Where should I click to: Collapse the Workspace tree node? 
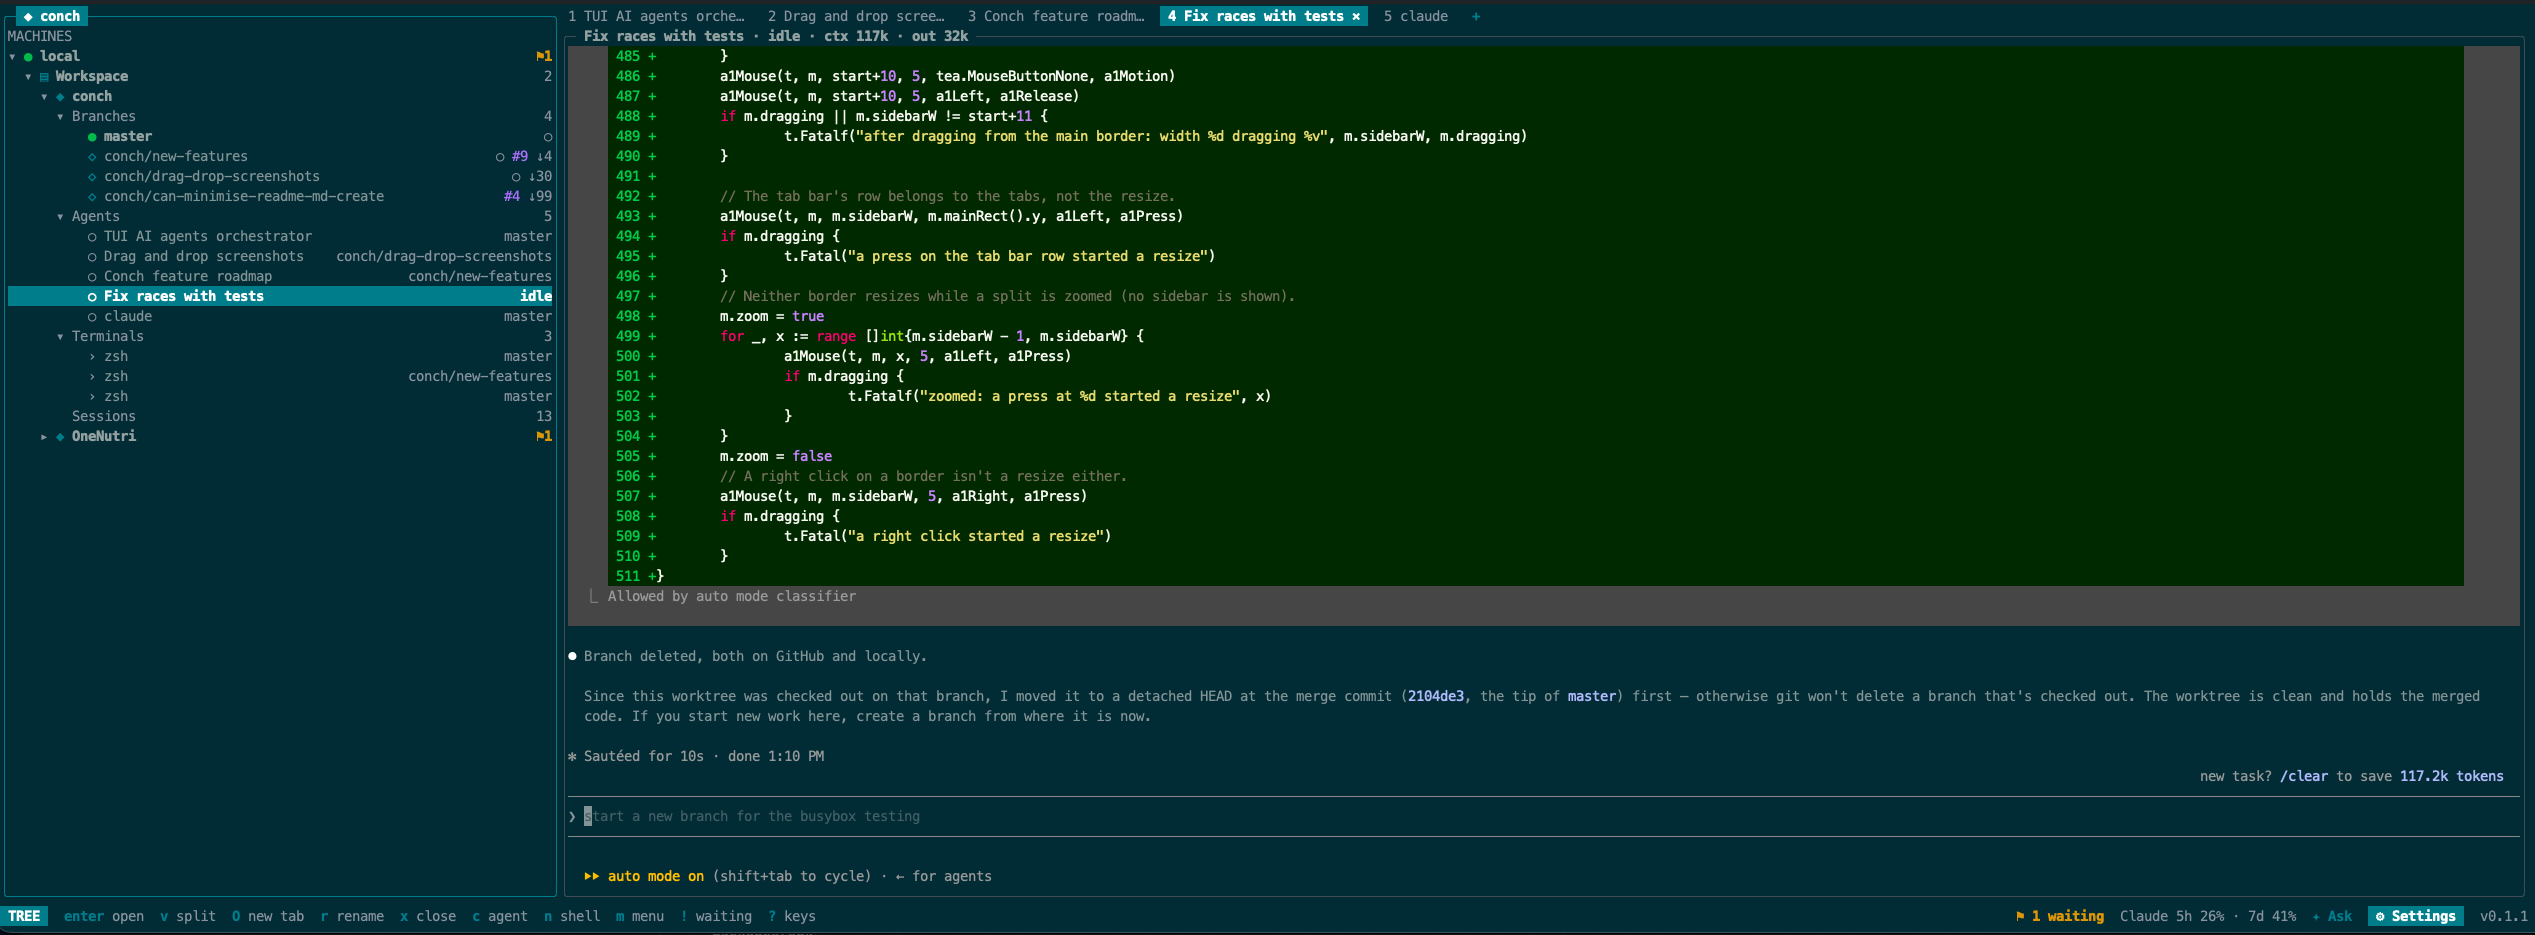28,76
